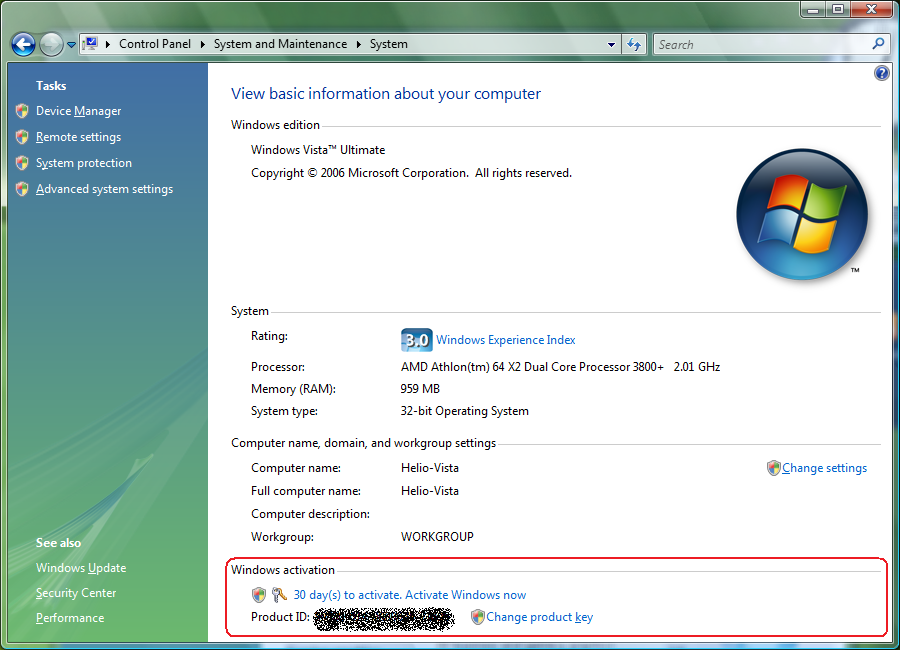Open Windows Update under See also

click(x=81, y=568)
